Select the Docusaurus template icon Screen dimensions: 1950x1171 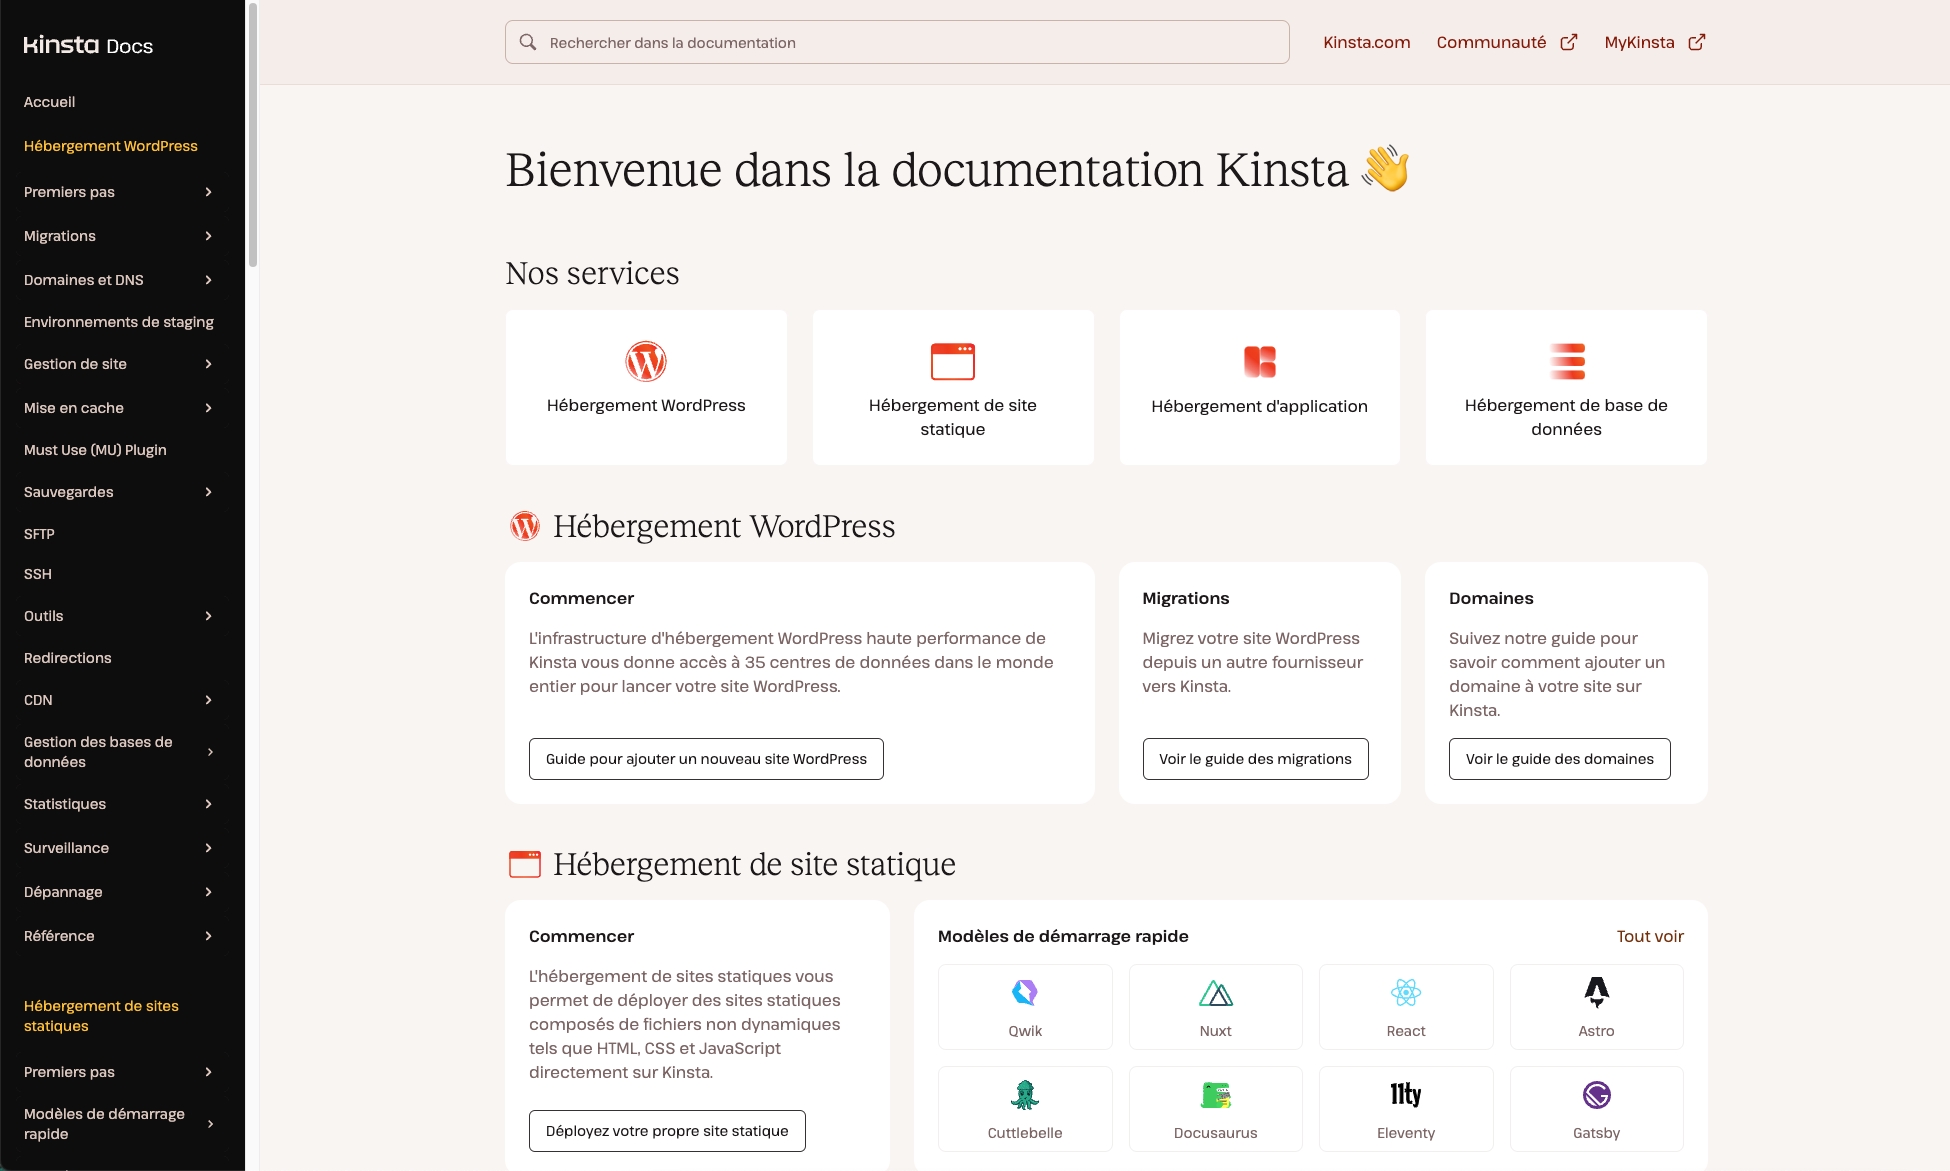coord(1215,1094)
